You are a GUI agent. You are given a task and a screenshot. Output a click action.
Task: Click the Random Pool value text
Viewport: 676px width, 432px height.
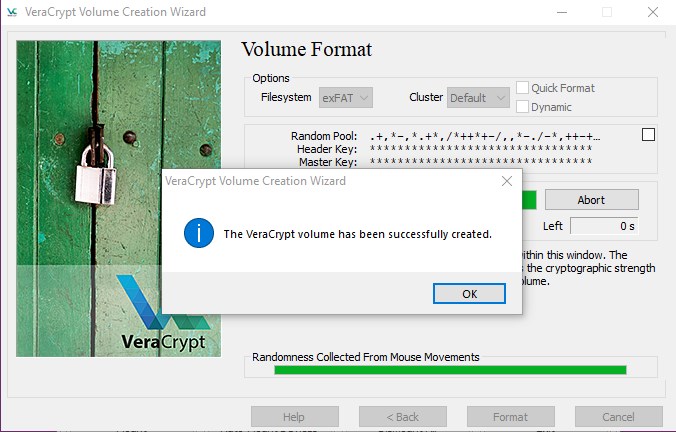tap(485, 137)
